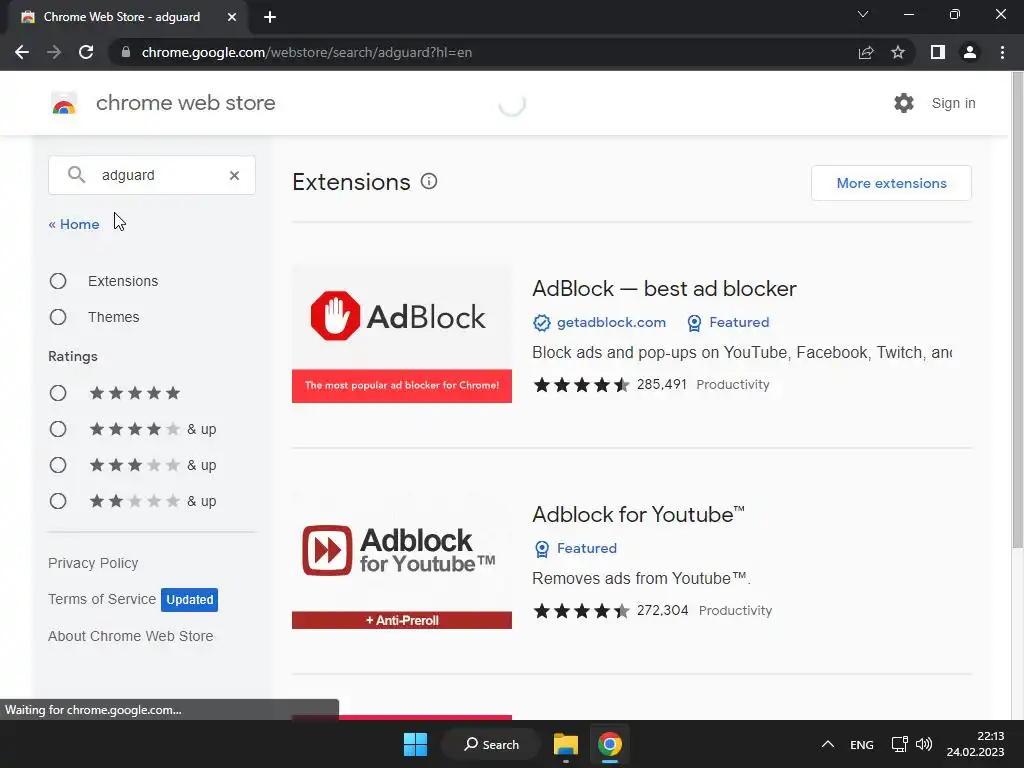The image size is (1024, 768).
Task: Open network settings in tray
Action: click(x=899, y=744)
